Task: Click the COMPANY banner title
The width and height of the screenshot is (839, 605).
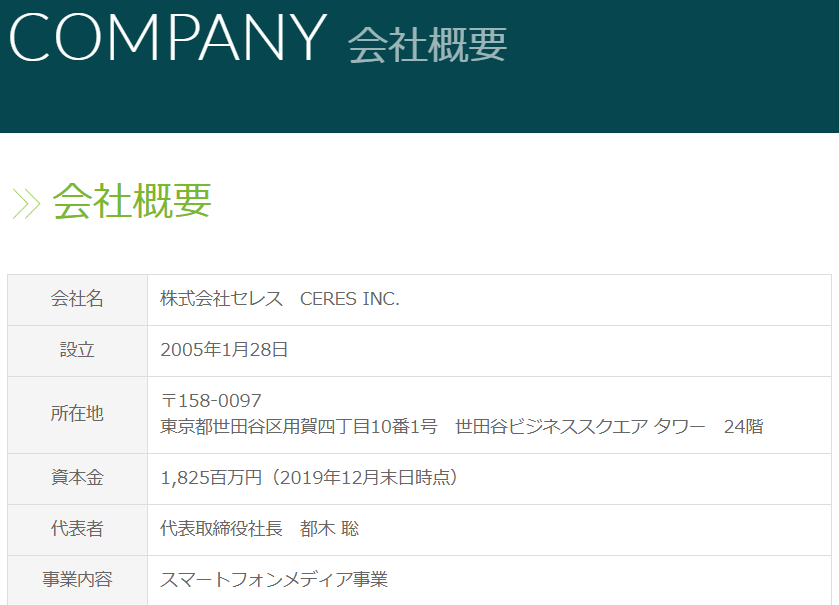Action: point(168,37)
